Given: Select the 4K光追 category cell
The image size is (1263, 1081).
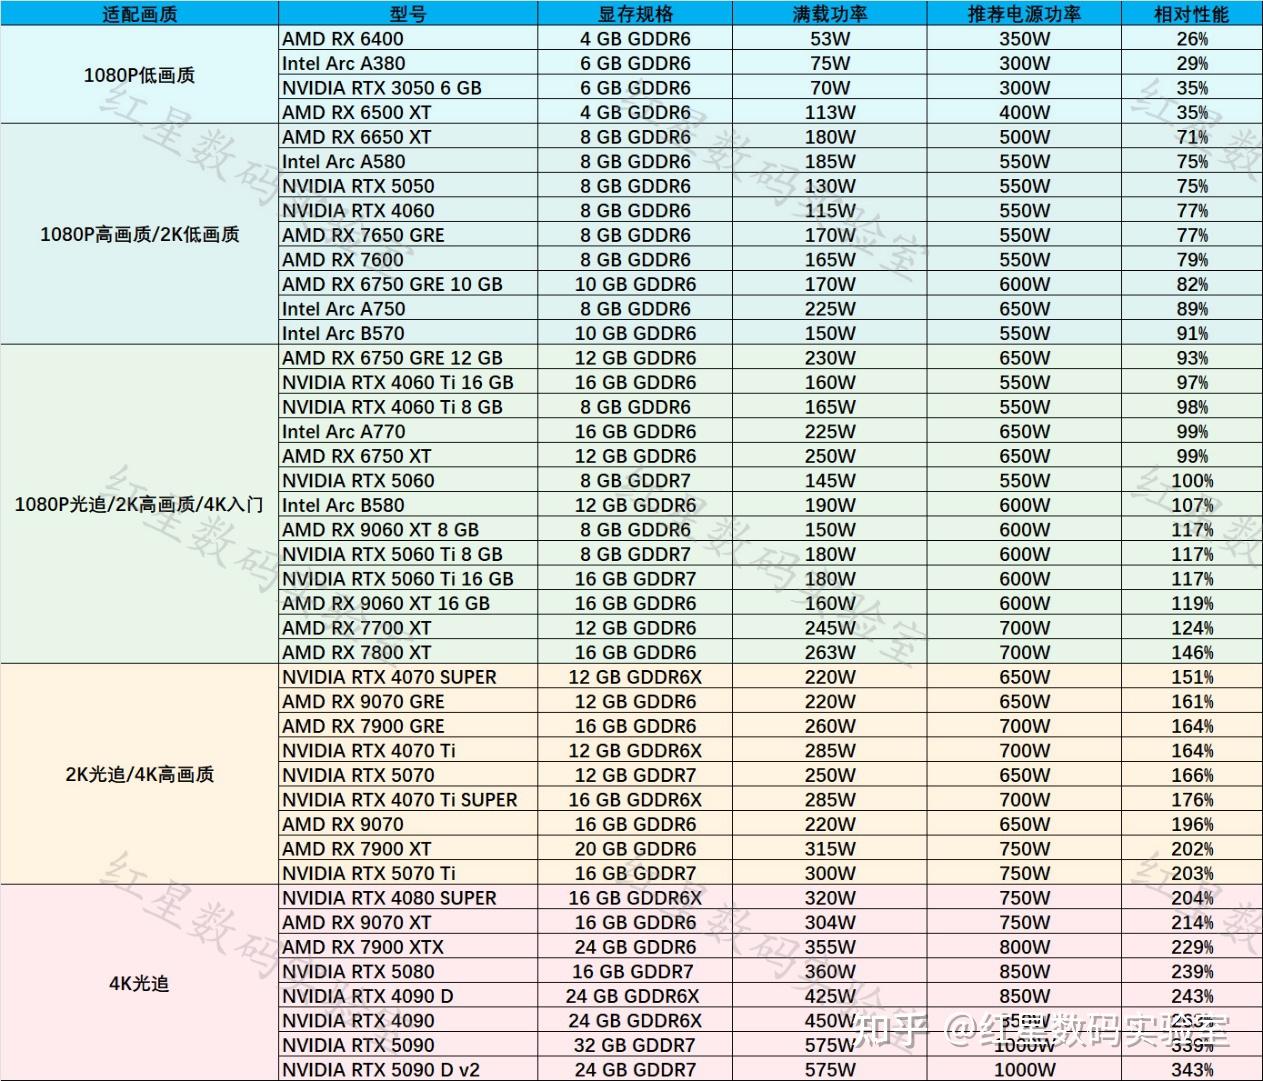Looking at the screenshot, I should coord(139,983).
